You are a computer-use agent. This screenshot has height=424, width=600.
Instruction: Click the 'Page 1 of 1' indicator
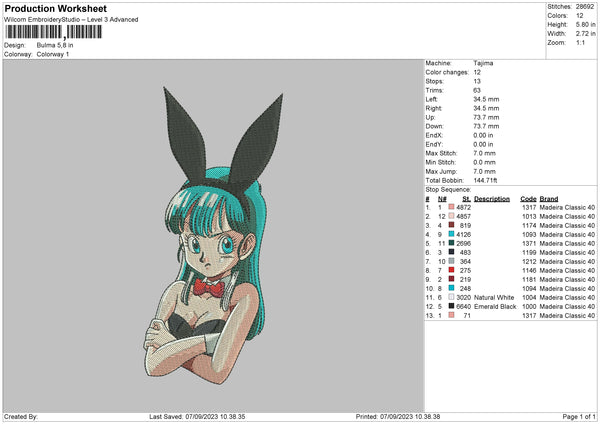pyautogui.click(x=579, y=416)
